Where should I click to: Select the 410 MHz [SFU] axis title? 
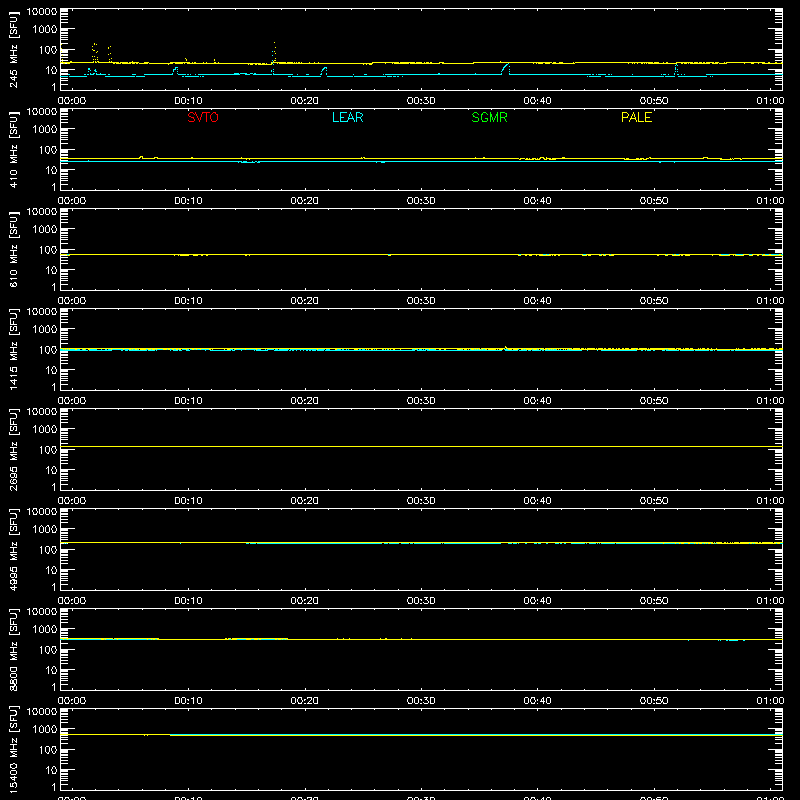13,149
